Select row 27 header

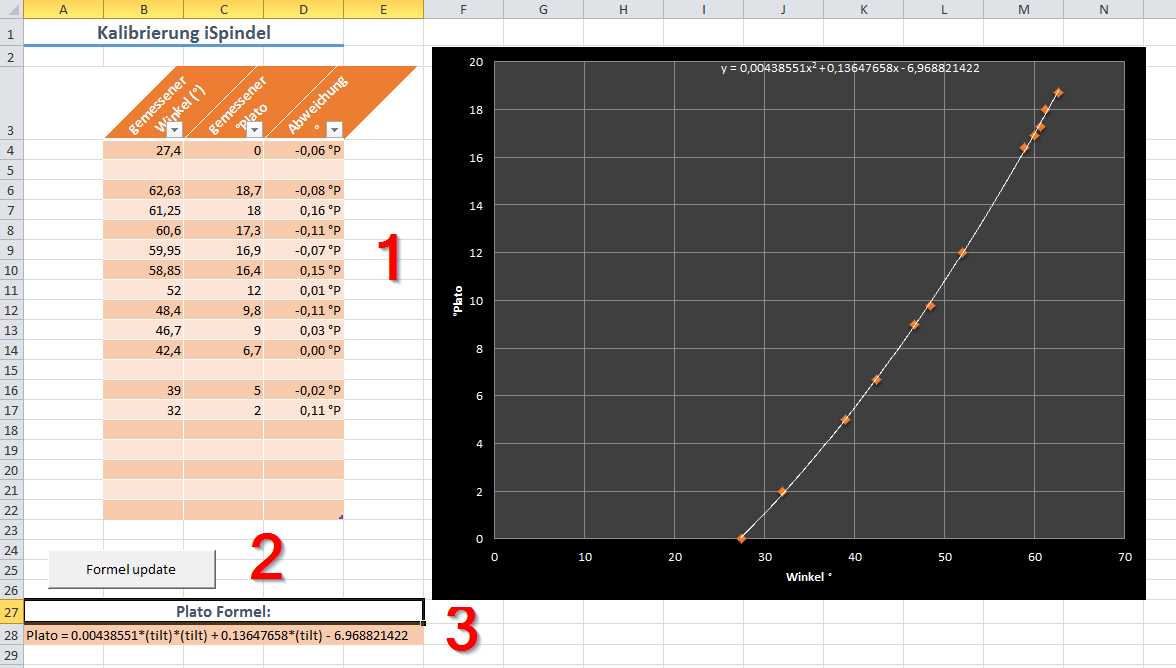11,612
